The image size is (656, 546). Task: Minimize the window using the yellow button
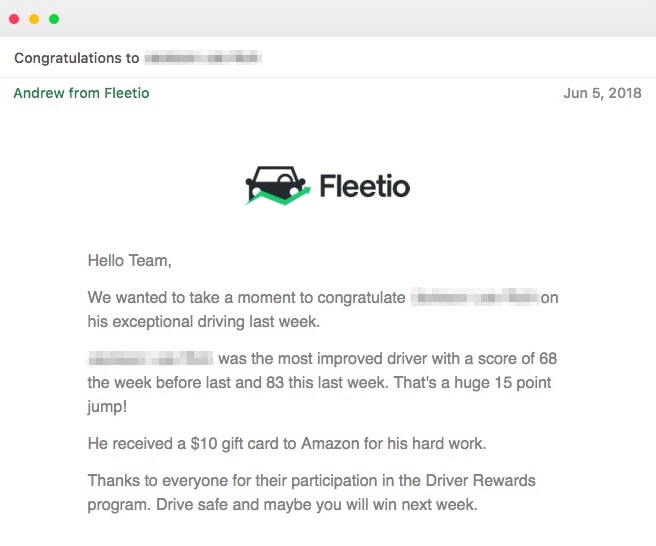pyautogui.click(x=34, y=18)
